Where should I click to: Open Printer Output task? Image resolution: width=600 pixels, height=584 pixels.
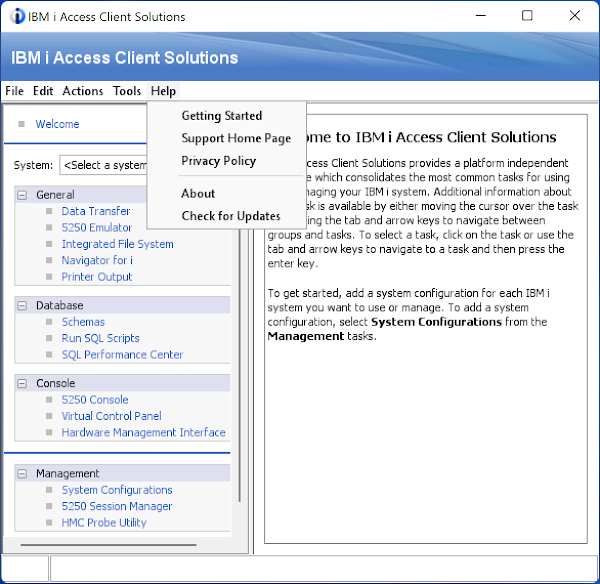pyautogui.click(x=96, y=277)
